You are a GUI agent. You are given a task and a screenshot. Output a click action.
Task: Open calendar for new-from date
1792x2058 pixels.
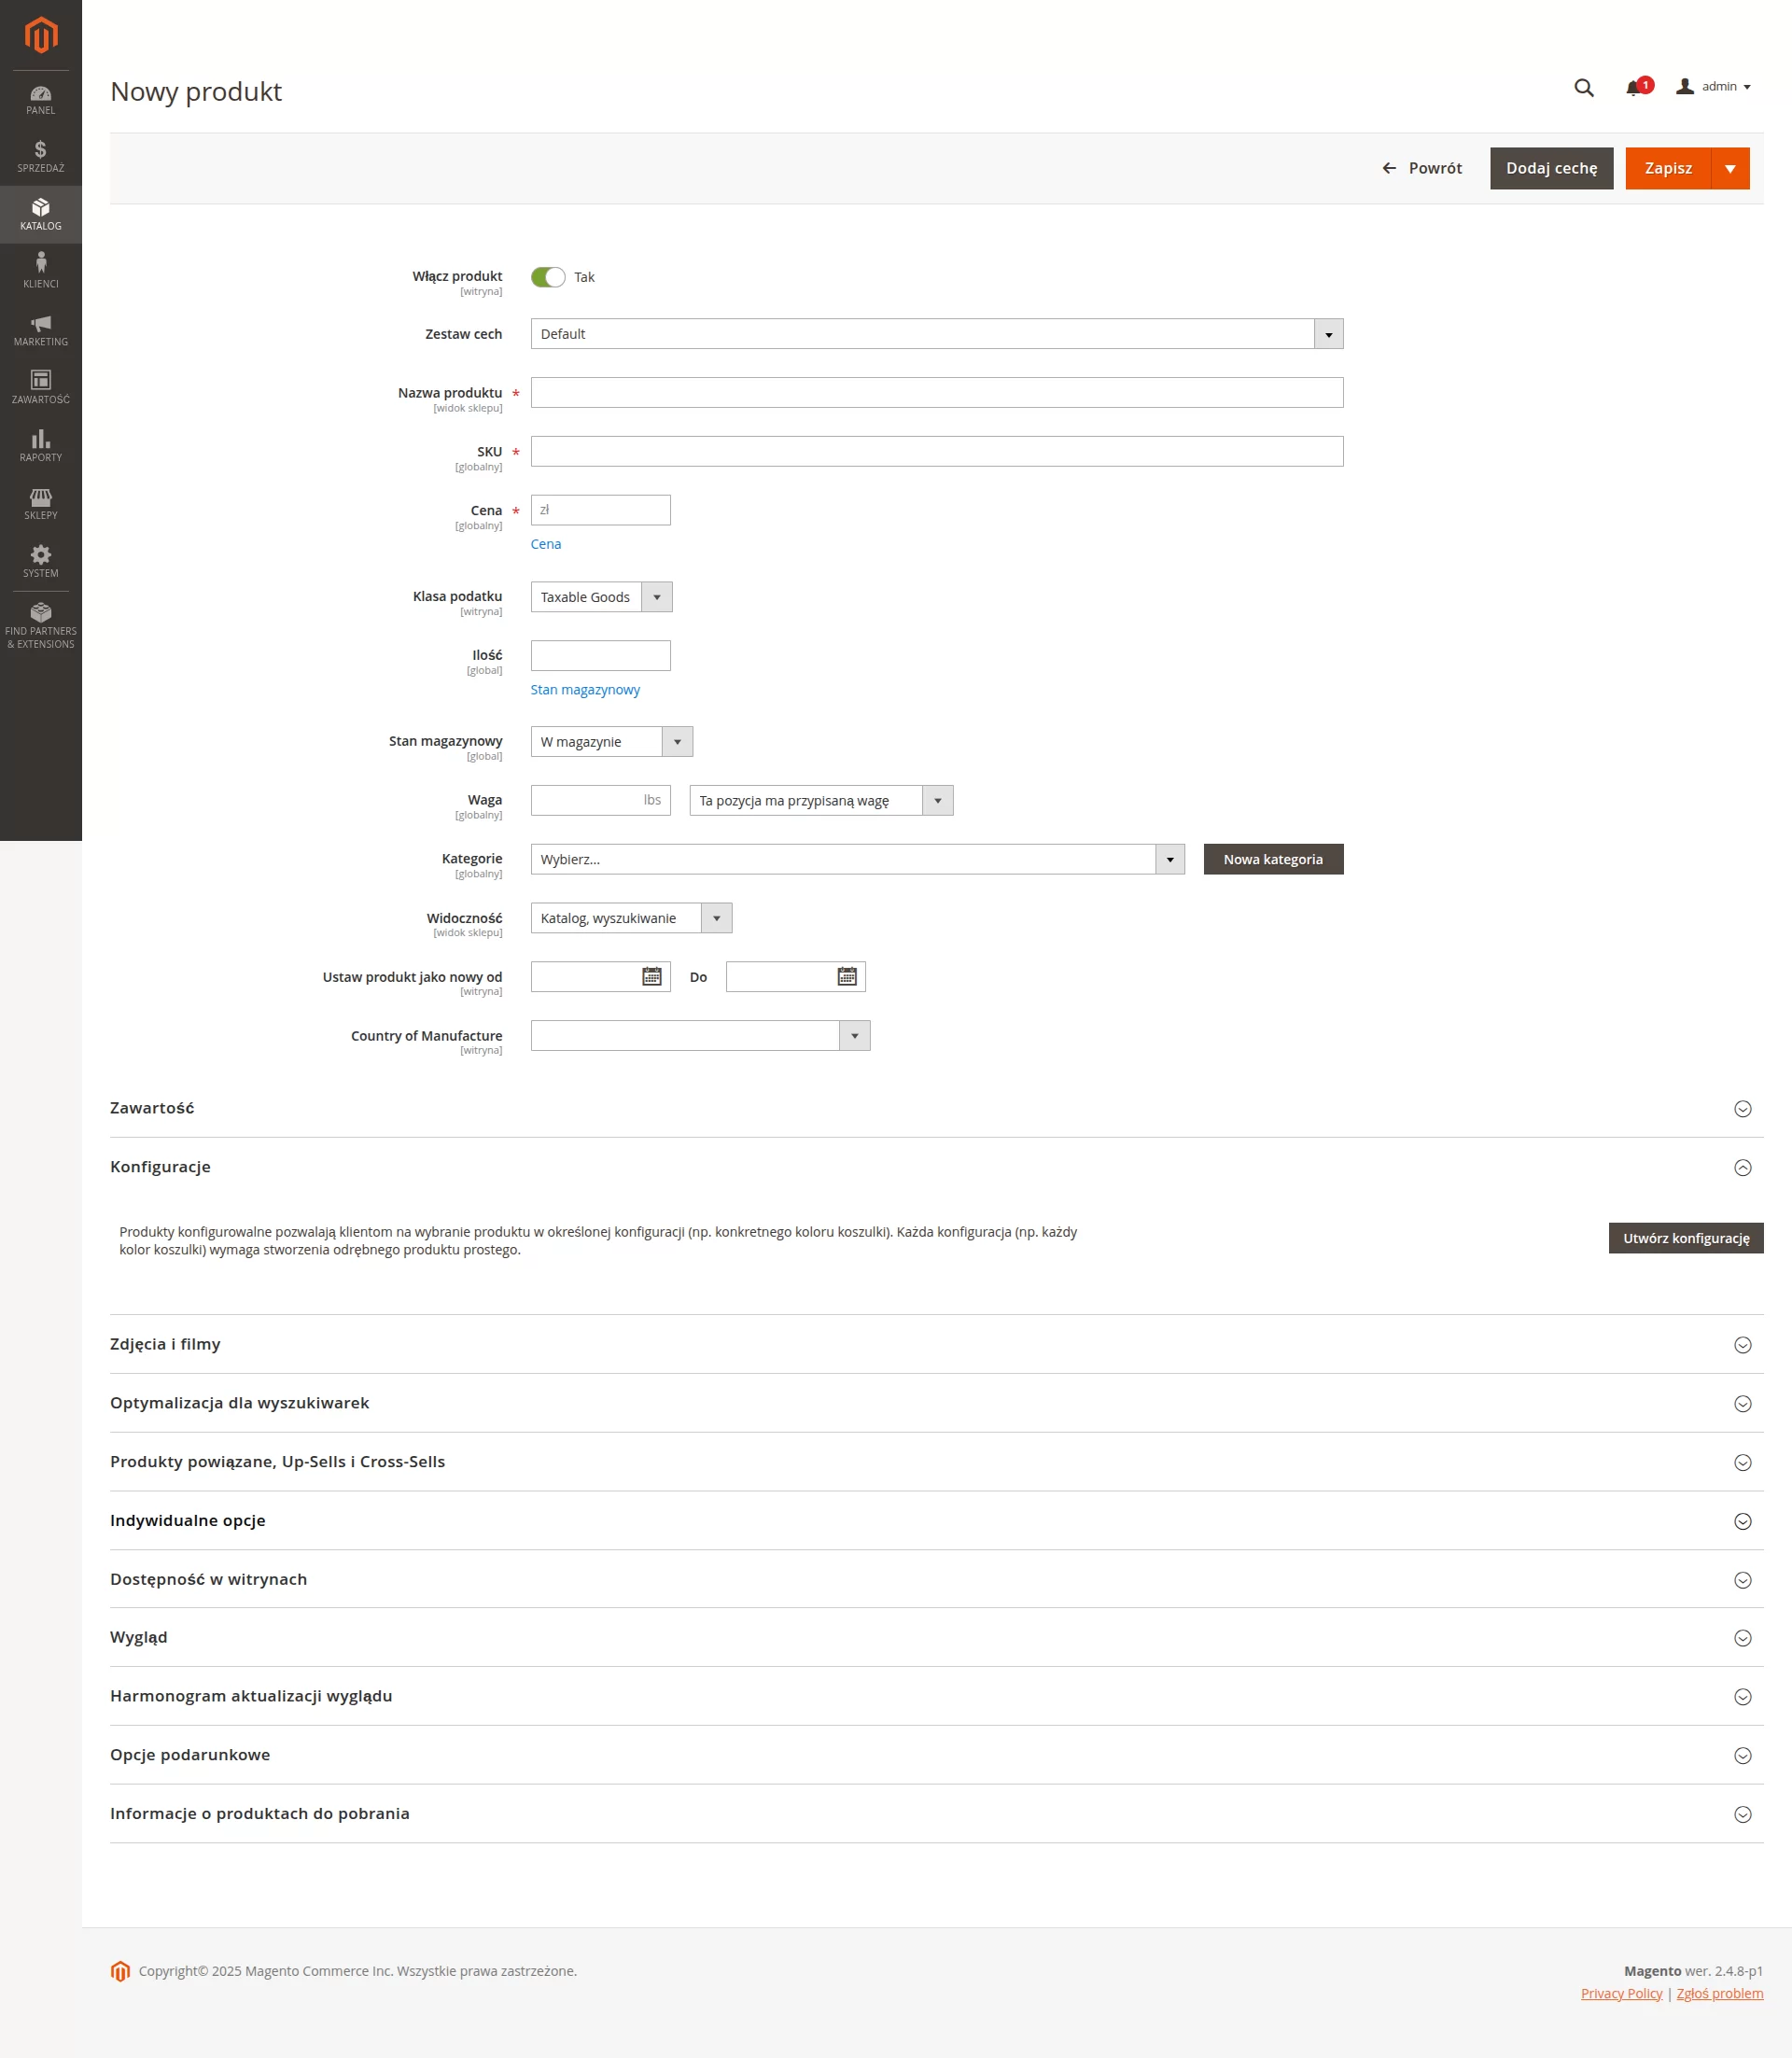(x=651, y=977)
